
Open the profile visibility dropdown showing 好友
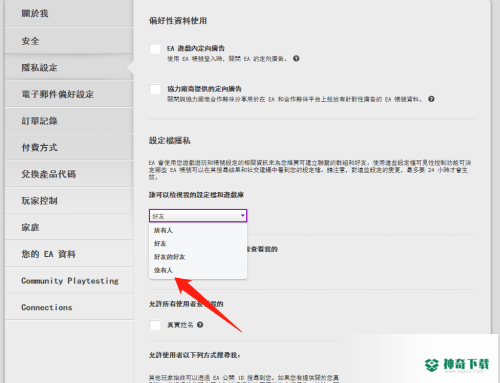pos(198,216)
